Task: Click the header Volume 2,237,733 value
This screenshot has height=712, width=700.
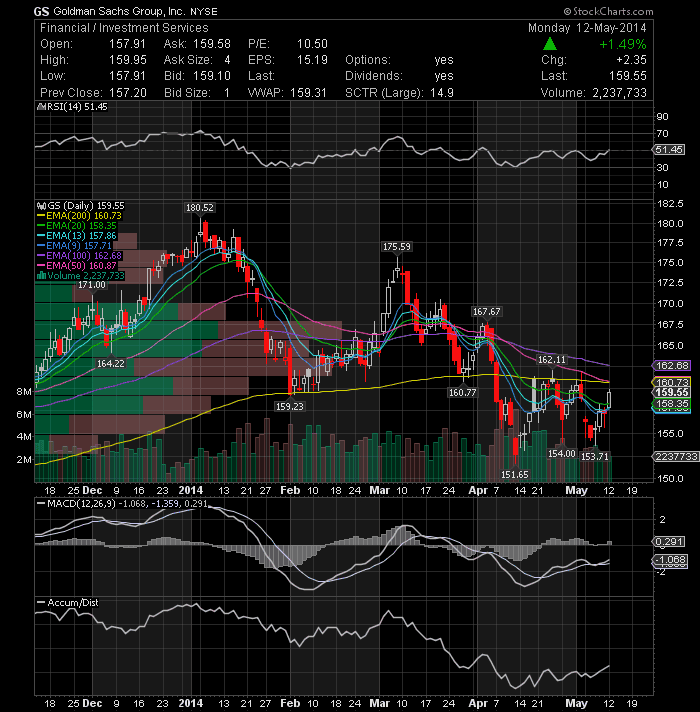Action: (619, 93)
